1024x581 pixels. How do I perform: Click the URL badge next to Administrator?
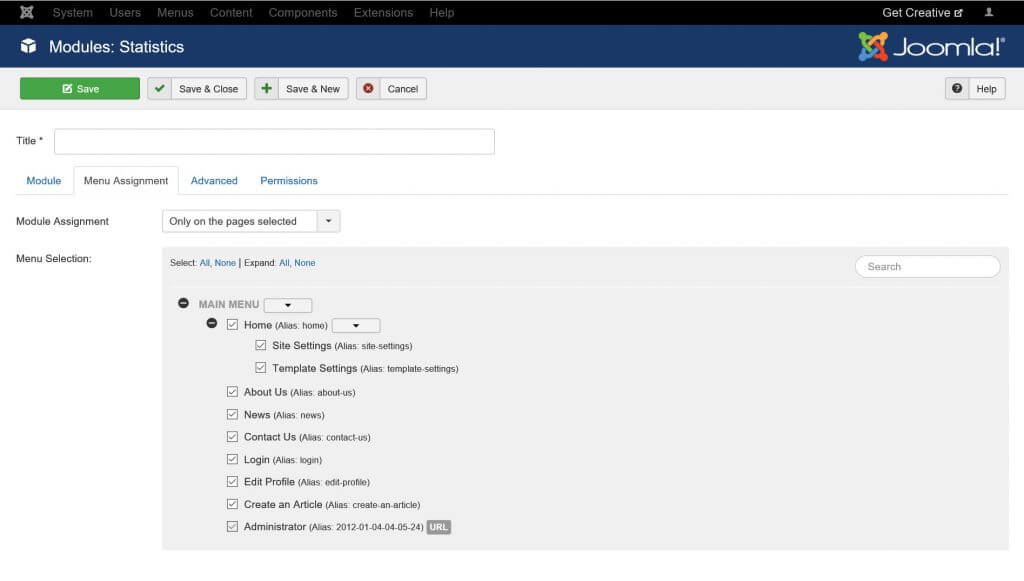click(x=438, y=526)
